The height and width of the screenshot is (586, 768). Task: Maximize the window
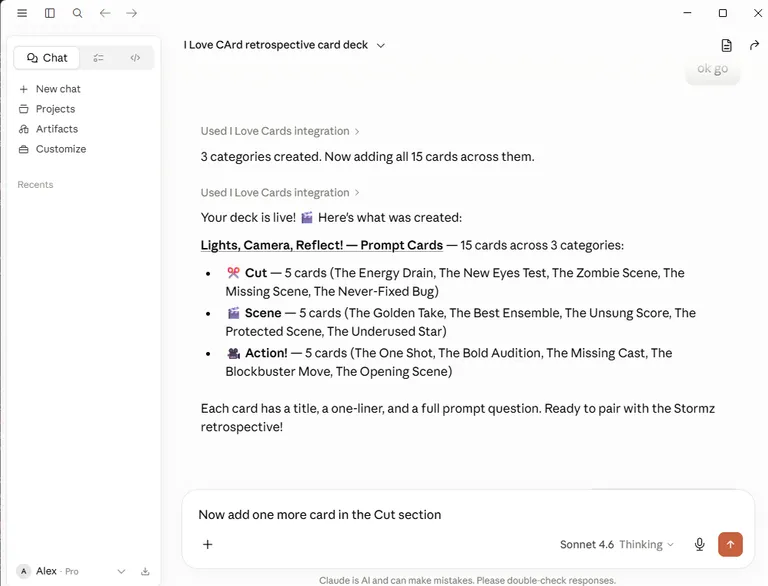722,13
